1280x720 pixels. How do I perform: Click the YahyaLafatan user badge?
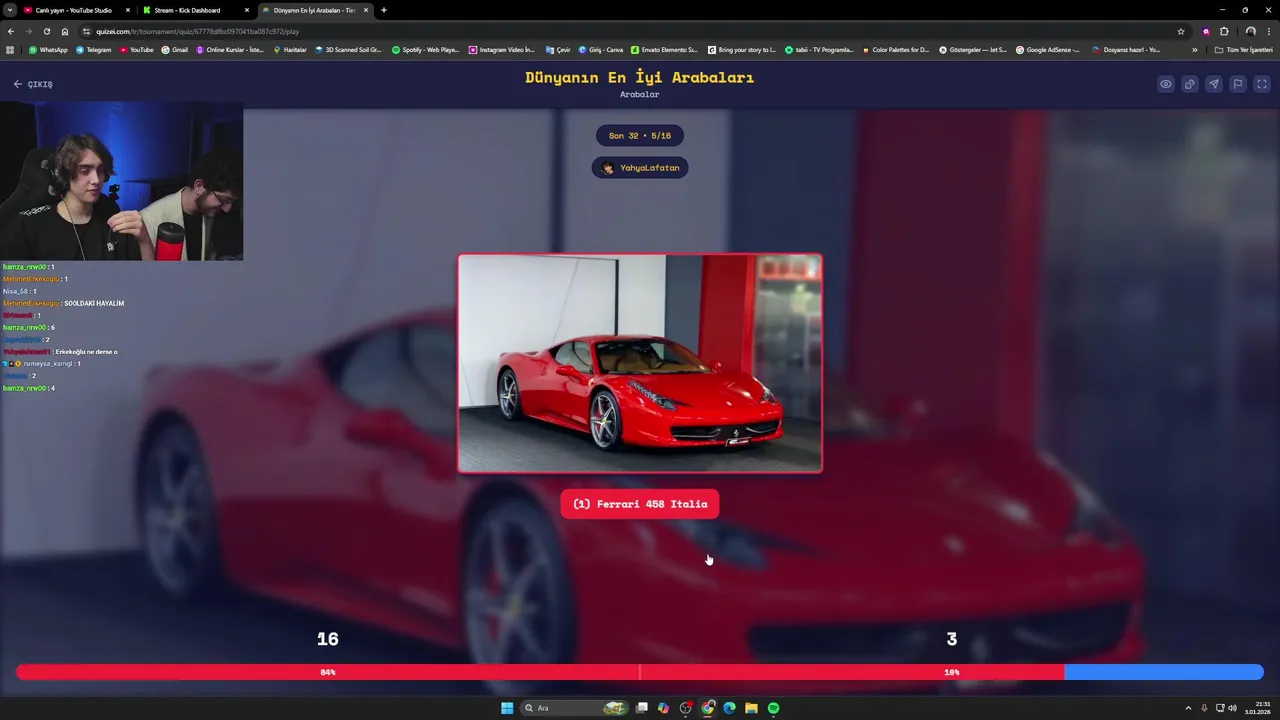[640, 168]
